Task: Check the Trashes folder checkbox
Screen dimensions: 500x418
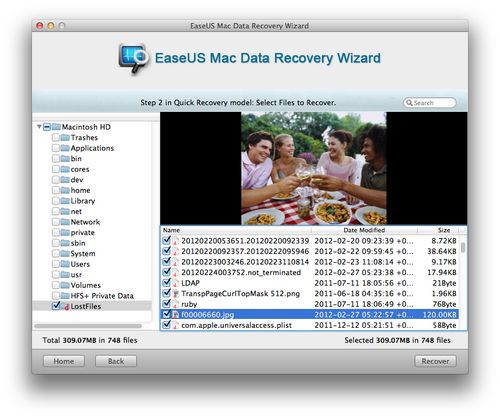Action: [x=56, y=137]
